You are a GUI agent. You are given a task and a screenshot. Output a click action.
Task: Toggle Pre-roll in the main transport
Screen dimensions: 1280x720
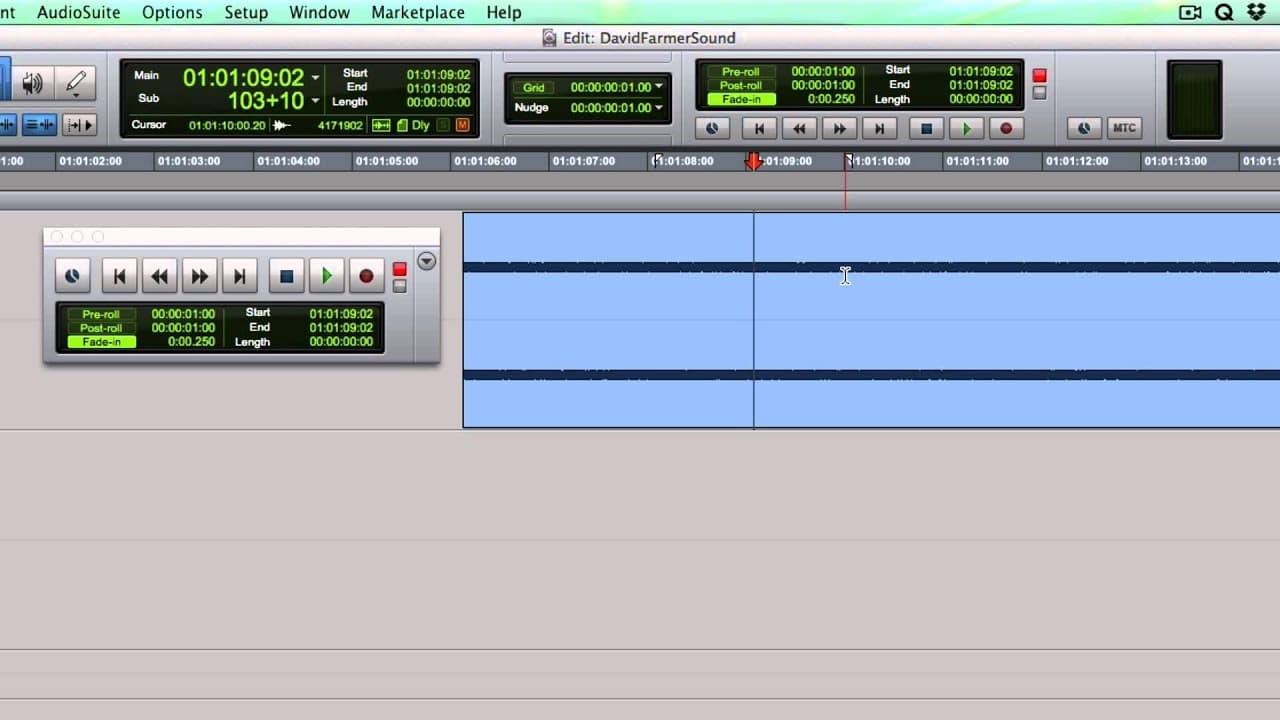point(741,72)
